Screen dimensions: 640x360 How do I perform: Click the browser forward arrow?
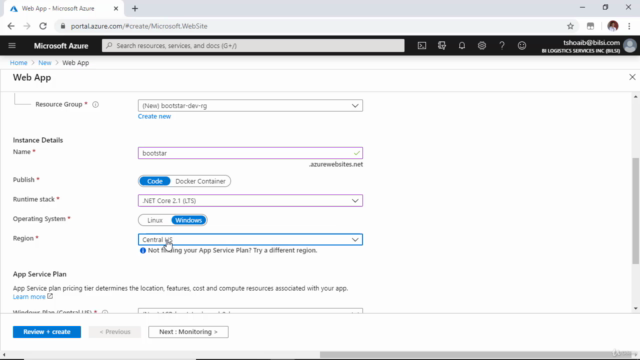pos(27,26)
